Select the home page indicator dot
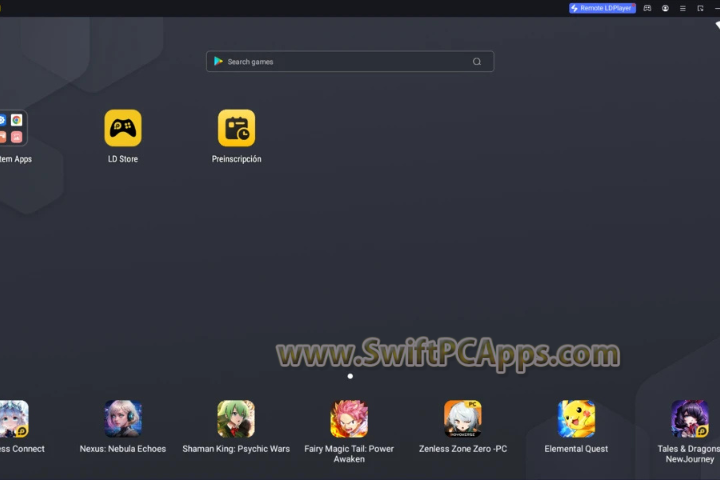Viewport: 720px width, 480px height. point(350,376)
